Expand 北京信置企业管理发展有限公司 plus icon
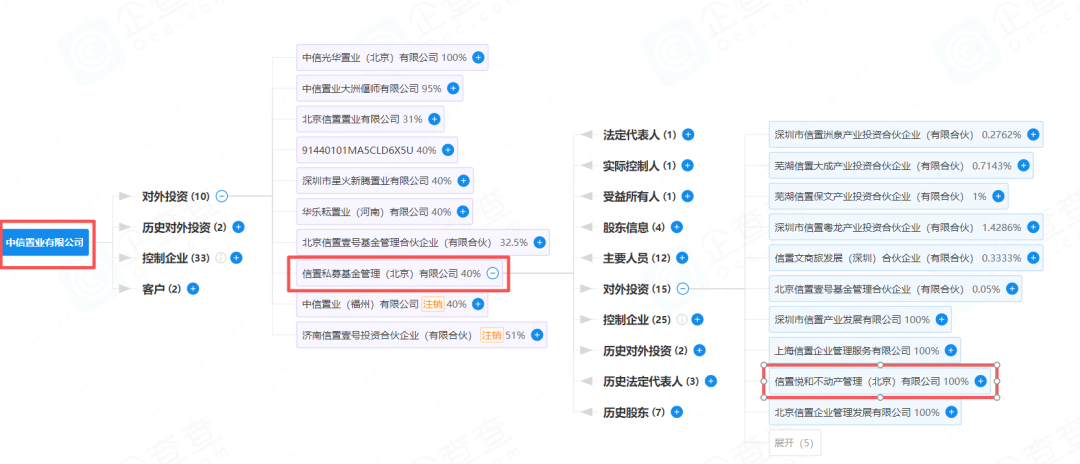Image resolution: width=1080 pixels, height=464 pixels. point(951,412)
